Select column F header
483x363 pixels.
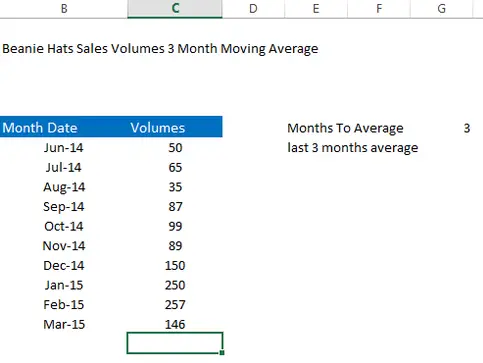[379, 9]
